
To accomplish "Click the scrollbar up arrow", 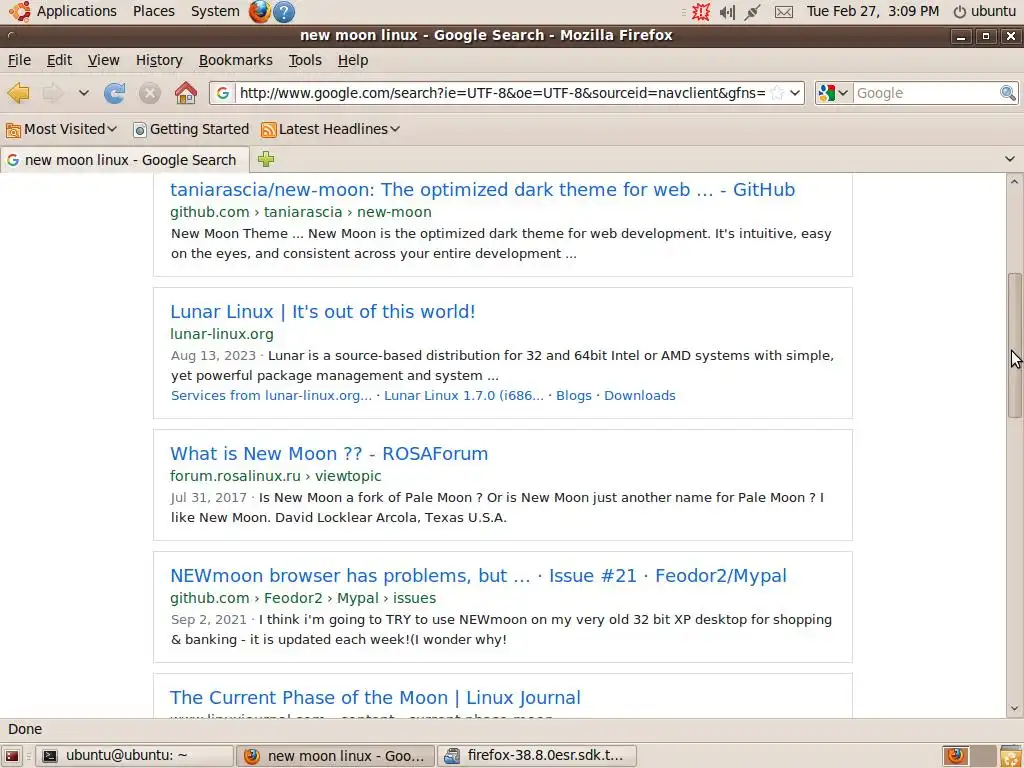I will tap(1014, 182).
